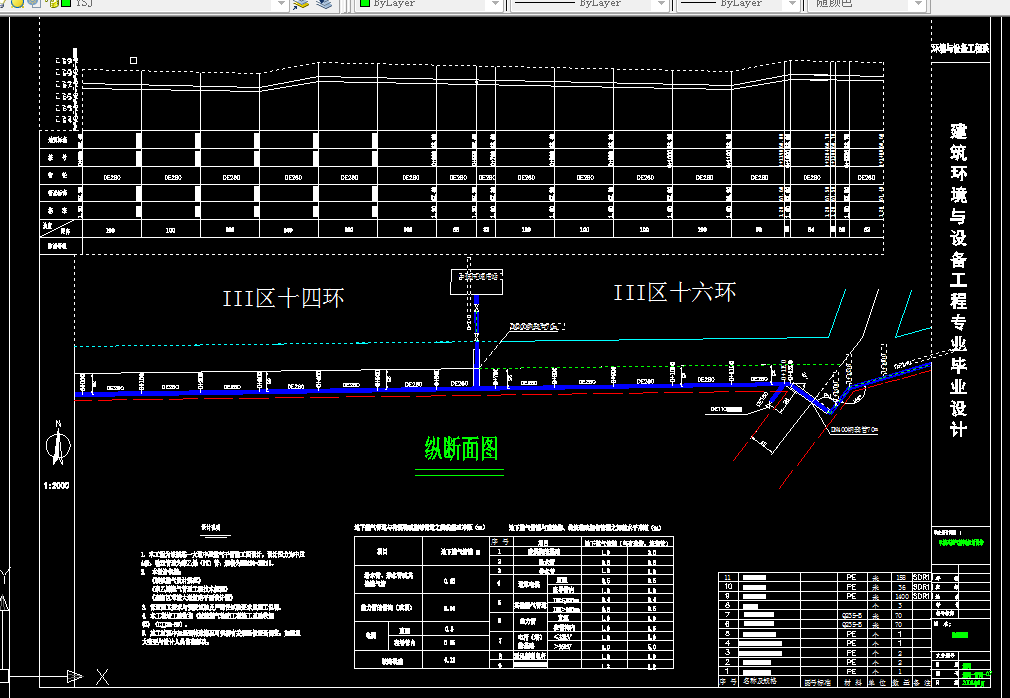Select row 1 number in materials table
Image resolution: width=1010 pixels, height=698 pixels.
click(x=727, y=671)
